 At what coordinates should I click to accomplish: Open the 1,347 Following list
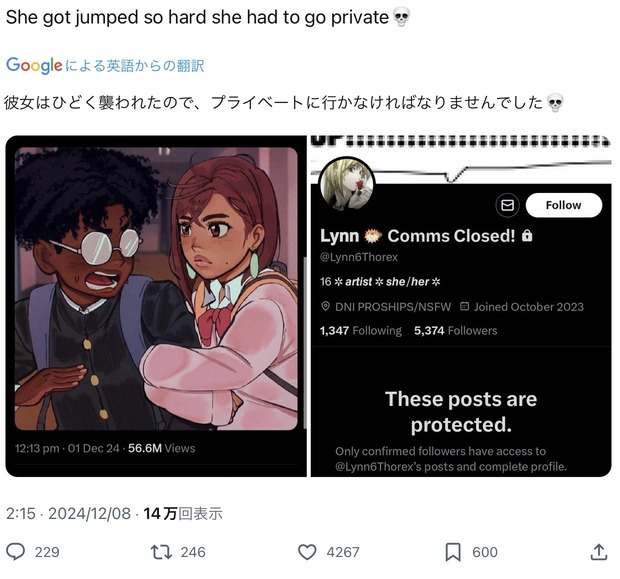click(x=361, y=330)
